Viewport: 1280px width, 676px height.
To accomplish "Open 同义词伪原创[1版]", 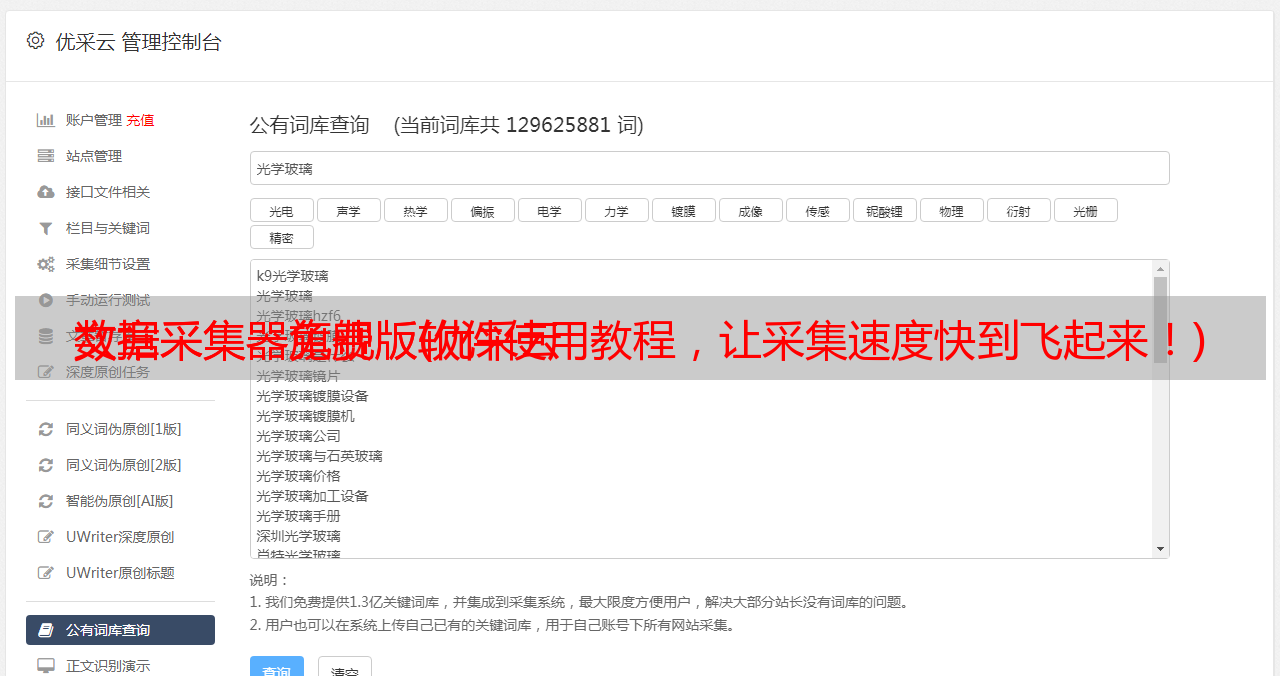I will pos(124,429).
